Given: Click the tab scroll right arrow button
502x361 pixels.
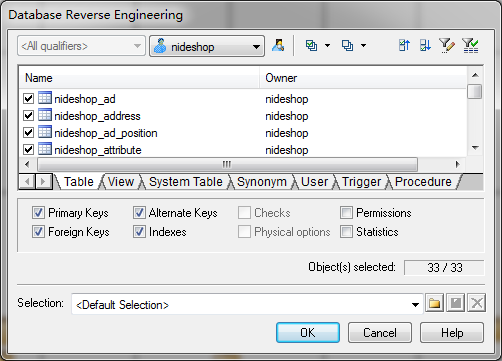Looking at the screenshot, I should coord(43,182).
